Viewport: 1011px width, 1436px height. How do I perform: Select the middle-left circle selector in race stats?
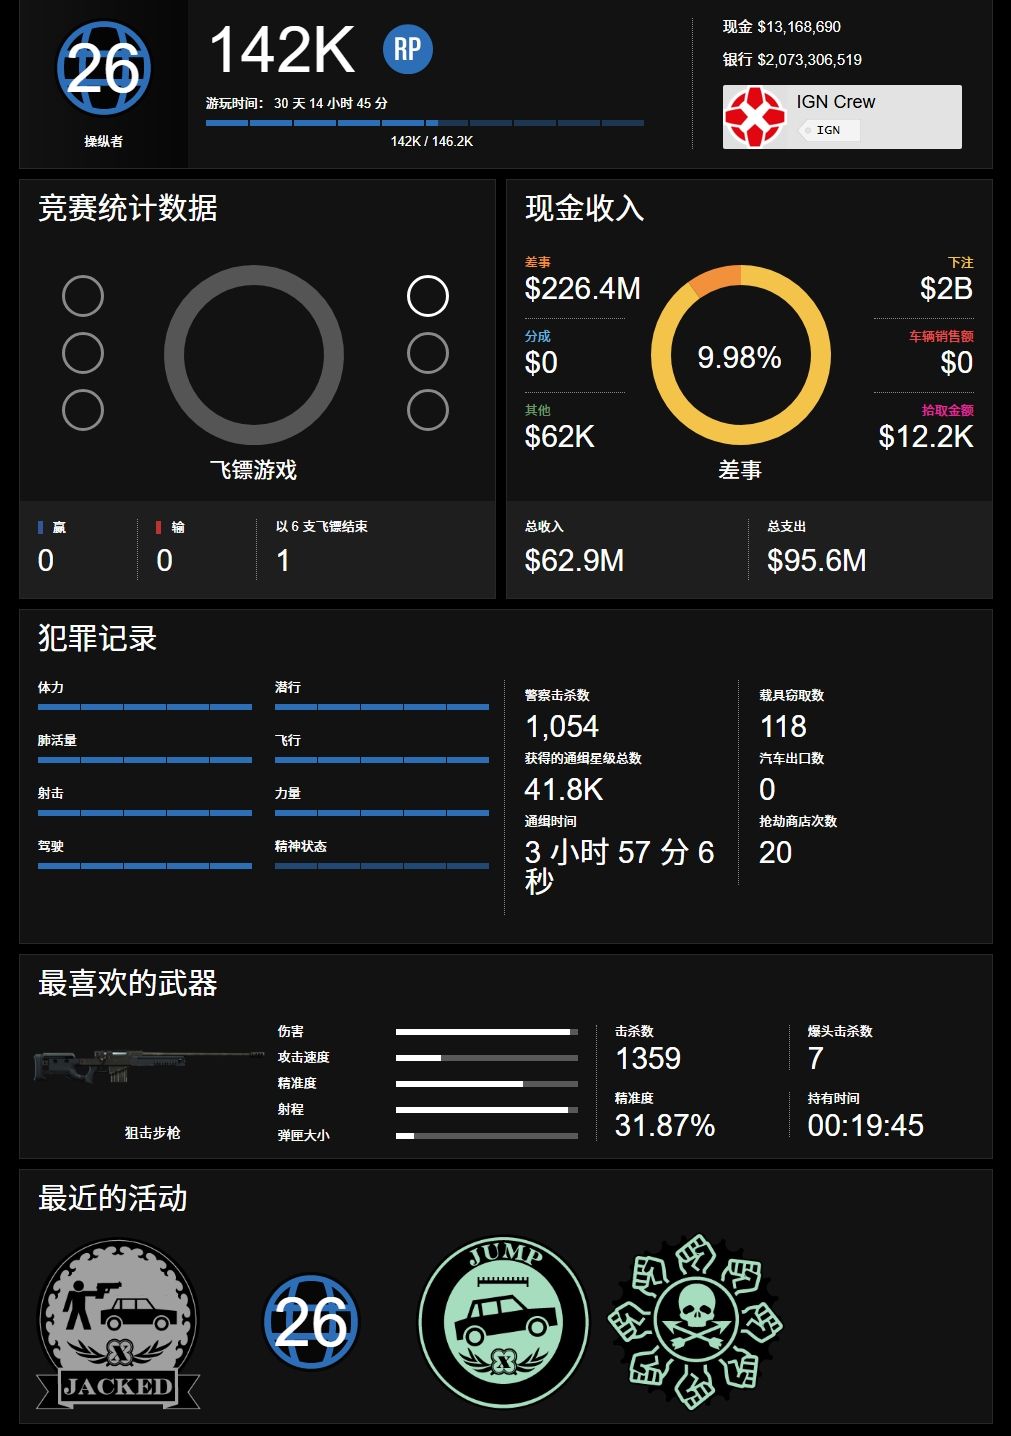83,353
